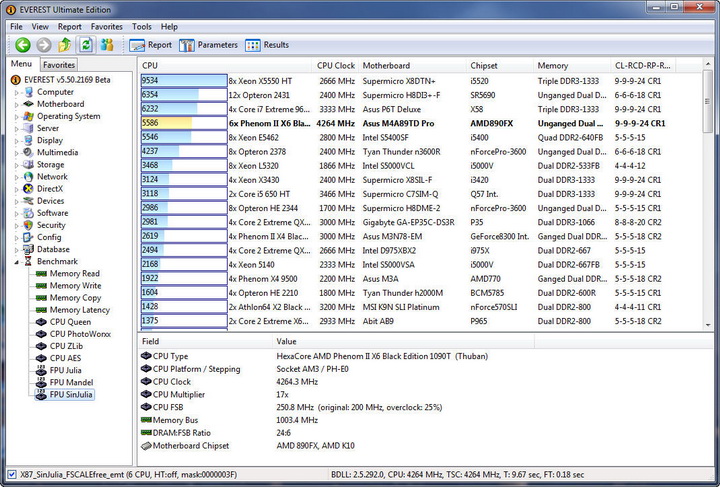Viewport: 720px width, 487px height.
Task: Select the CPU AES benchmark icon
Action: coord(41,358)
